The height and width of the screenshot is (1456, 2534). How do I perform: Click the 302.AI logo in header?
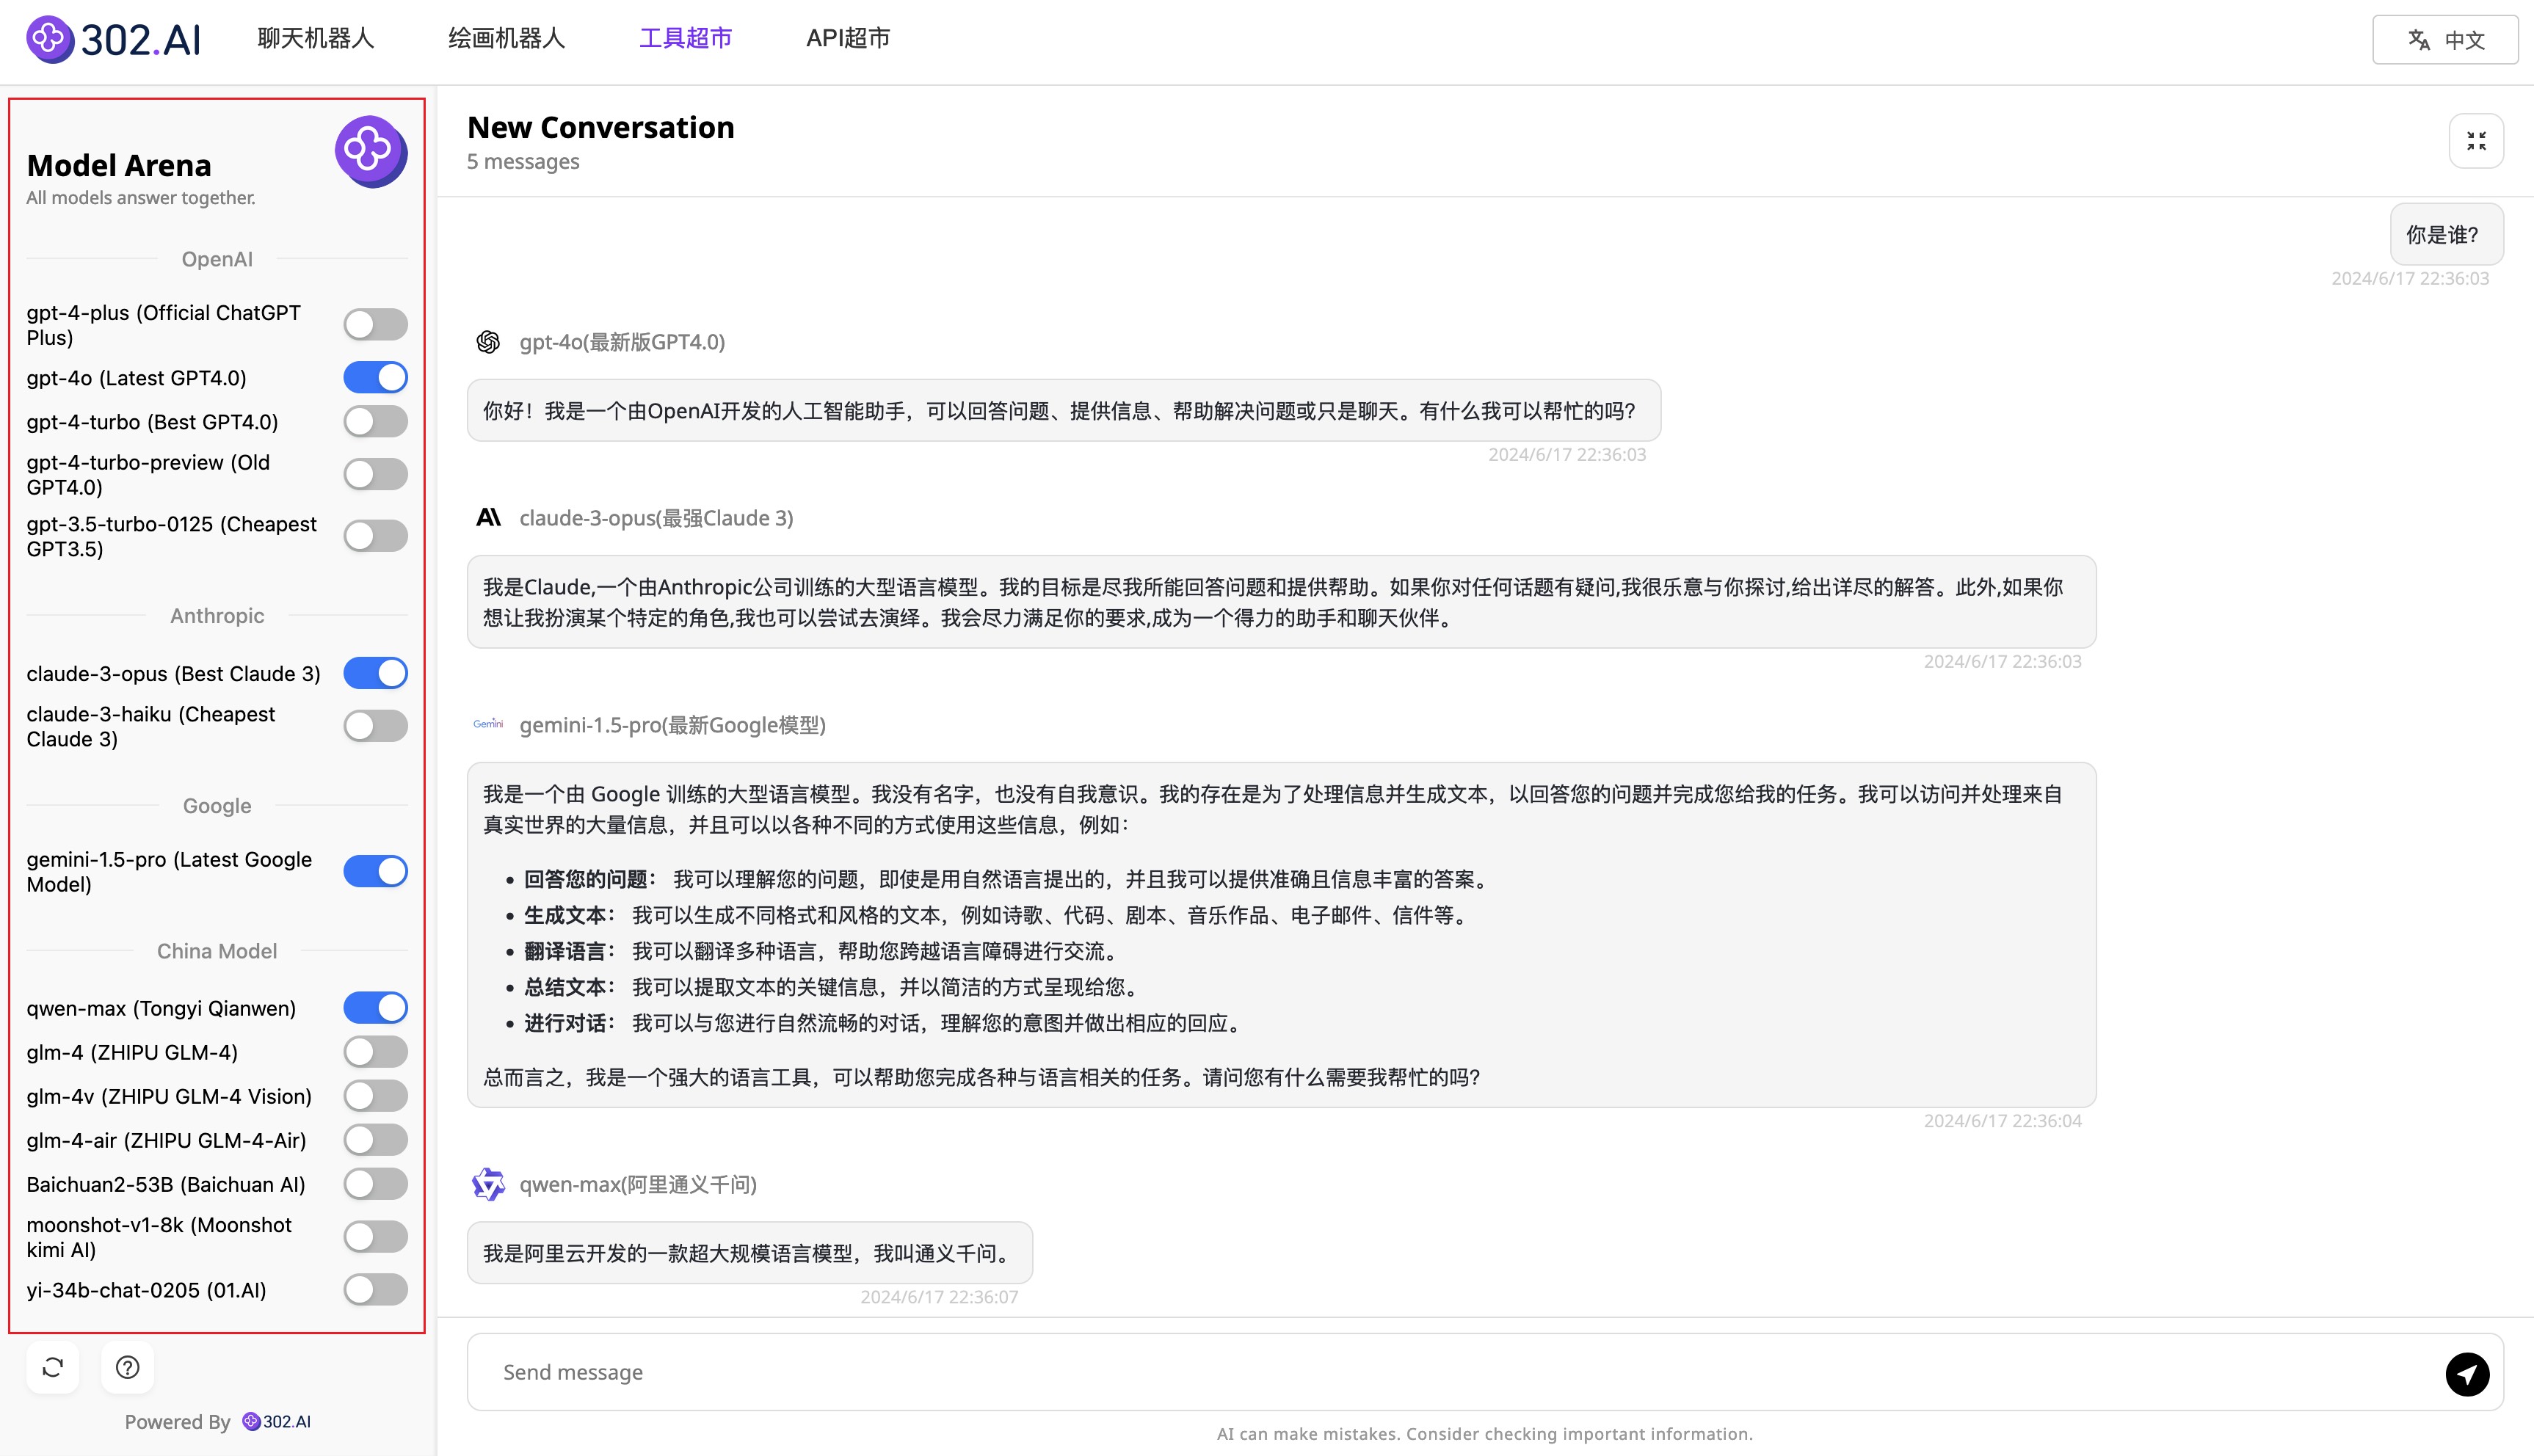113,40
